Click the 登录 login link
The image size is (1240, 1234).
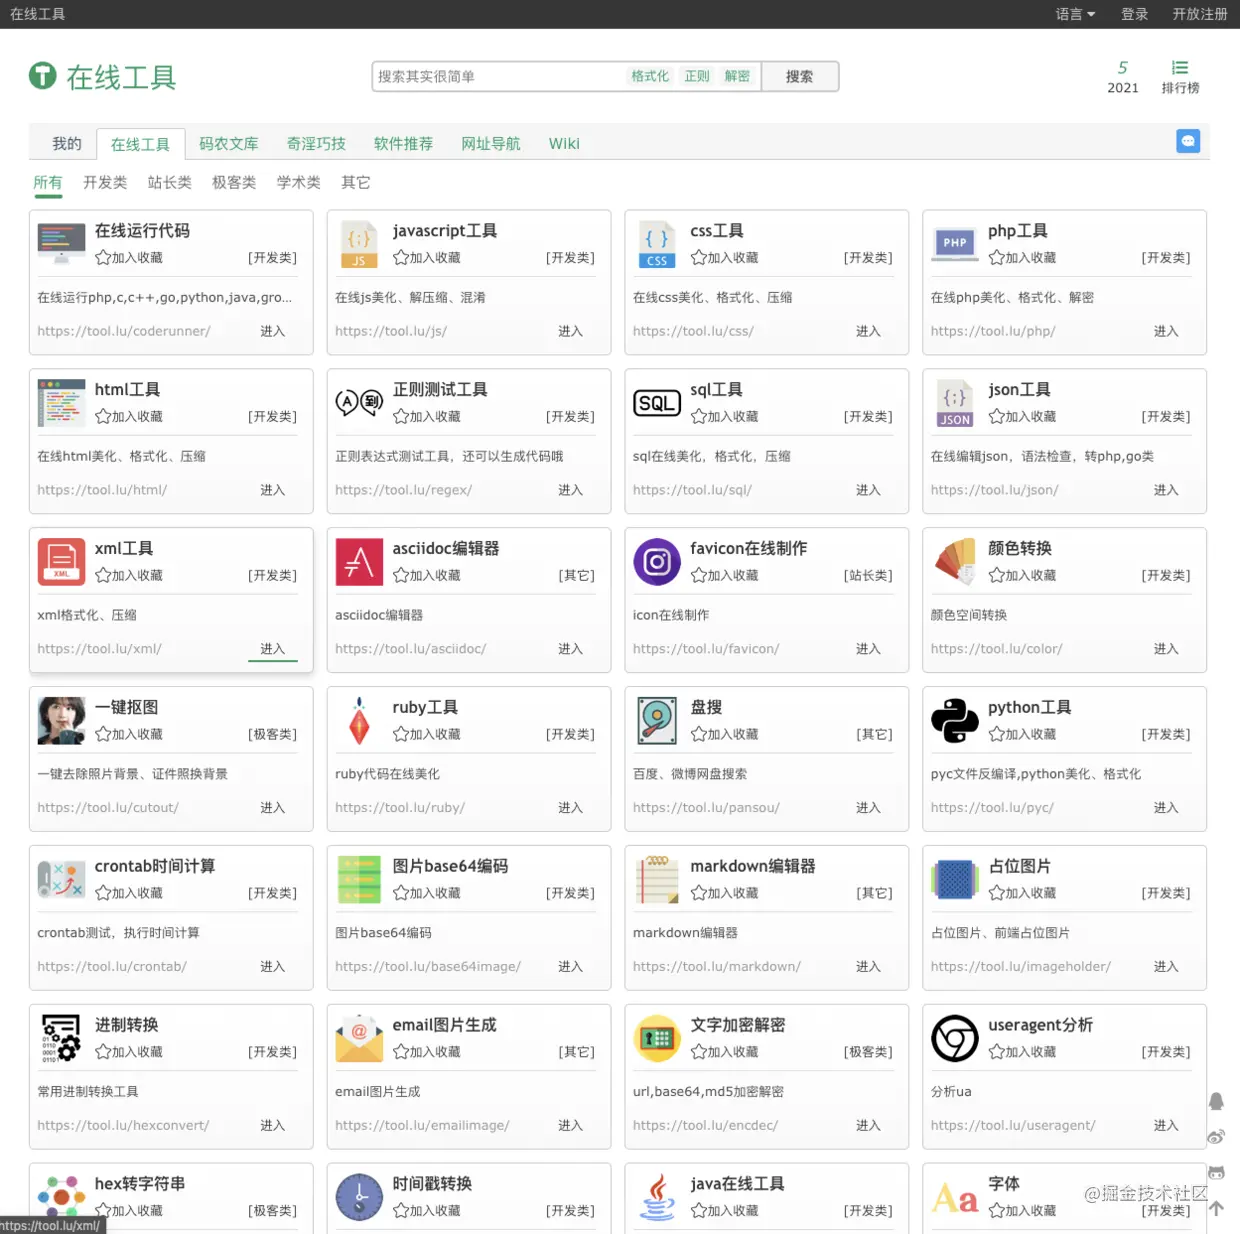[1134, 14]
